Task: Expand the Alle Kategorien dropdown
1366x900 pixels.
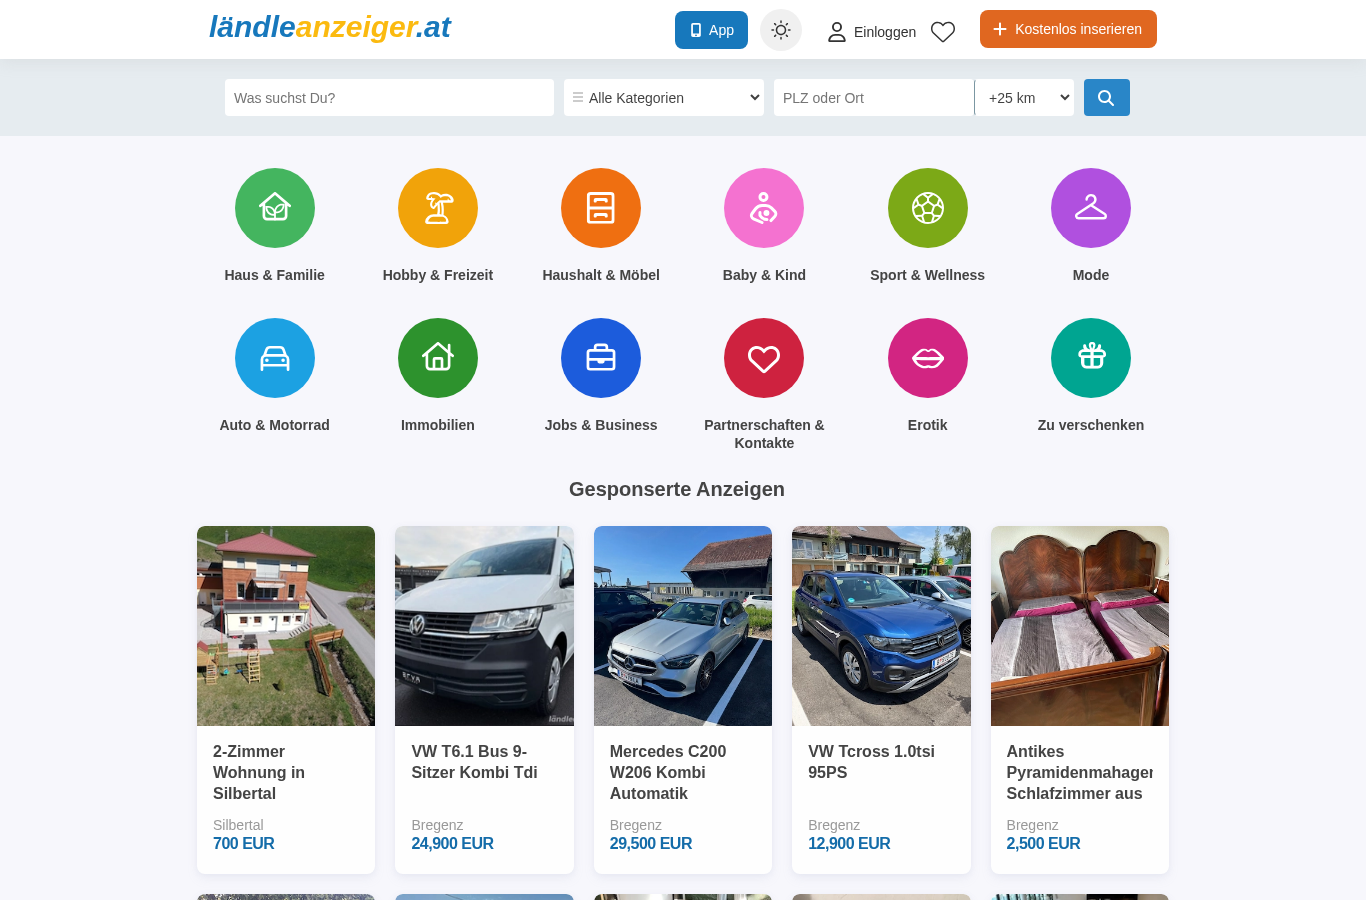Action: tap(664, 98)
